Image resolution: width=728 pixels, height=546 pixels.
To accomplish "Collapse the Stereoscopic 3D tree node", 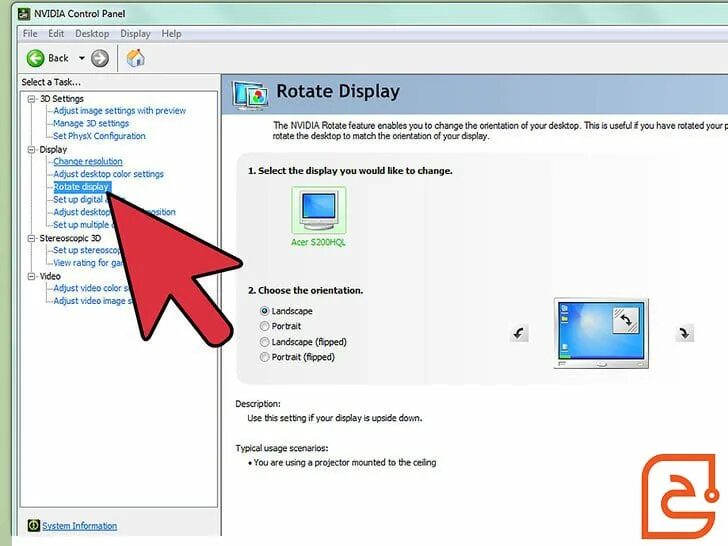I will tap(31, 238).
